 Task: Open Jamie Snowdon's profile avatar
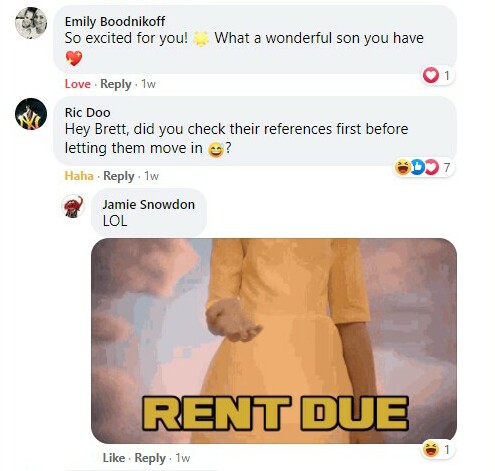coord(73,206)
